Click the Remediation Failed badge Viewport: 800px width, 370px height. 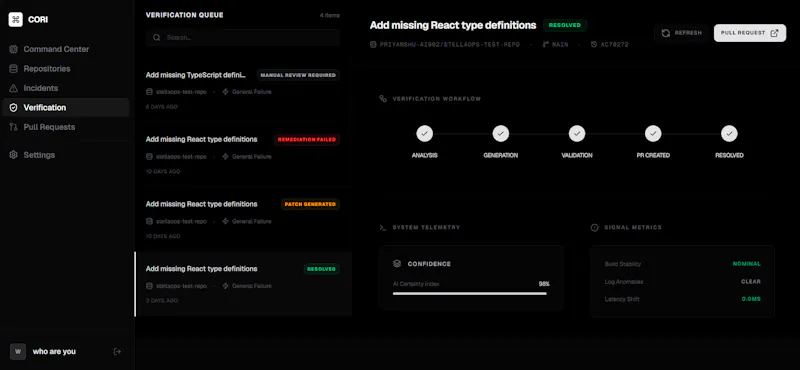307,139
